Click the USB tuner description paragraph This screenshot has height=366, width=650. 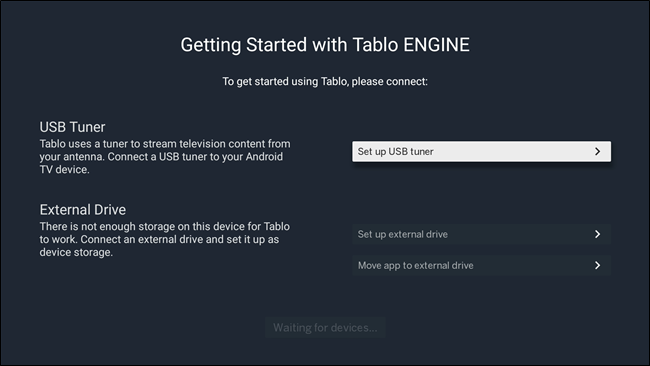[x=165, y=157]
